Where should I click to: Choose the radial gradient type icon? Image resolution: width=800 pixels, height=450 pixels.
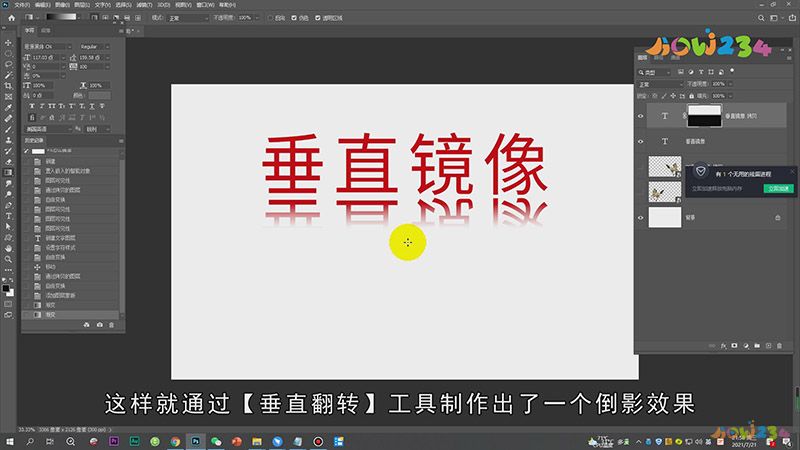point(105,17)
